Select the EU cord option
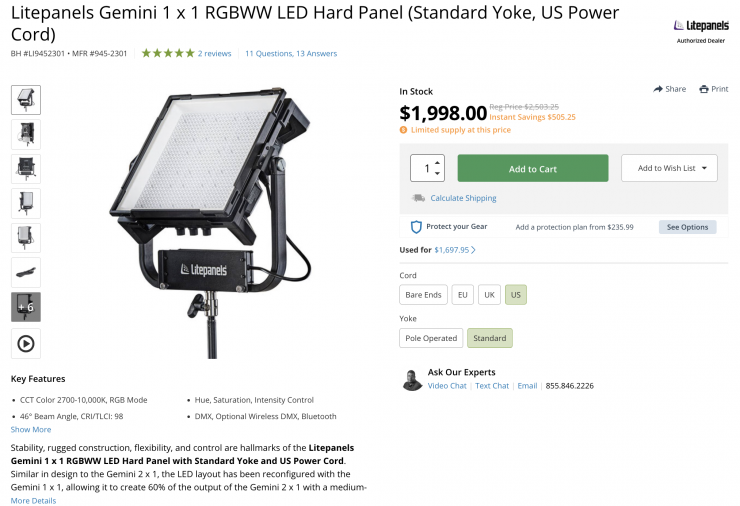This screenshot has height=506, width=740. (x=462, y=295)
